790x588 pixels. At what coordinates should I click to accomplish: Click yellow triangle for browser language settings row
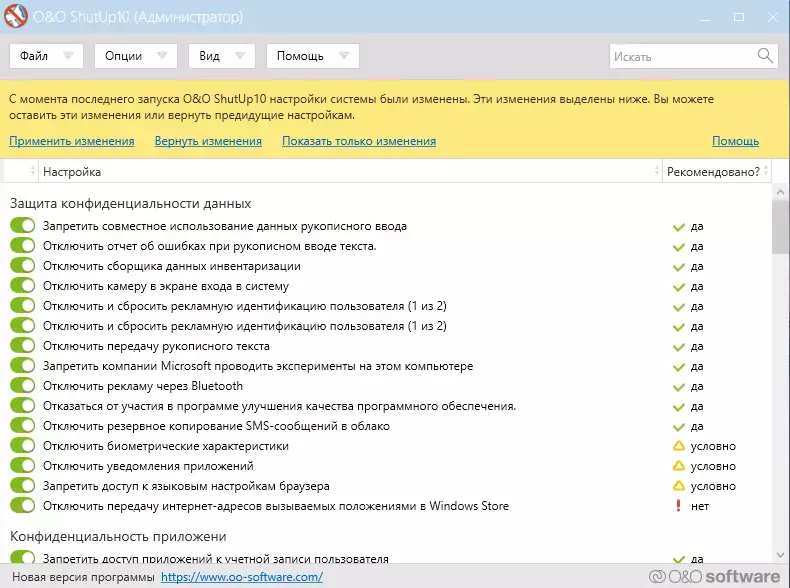[679, 486]
